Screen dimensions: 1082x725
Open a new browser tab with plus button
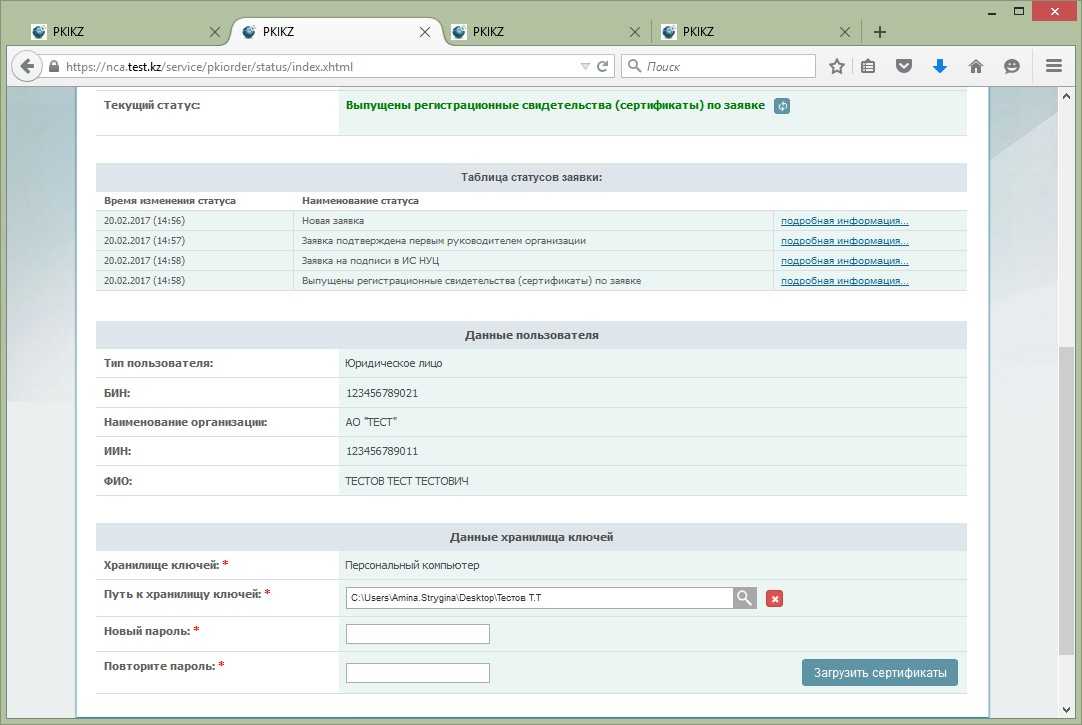[x=880, y=32]
